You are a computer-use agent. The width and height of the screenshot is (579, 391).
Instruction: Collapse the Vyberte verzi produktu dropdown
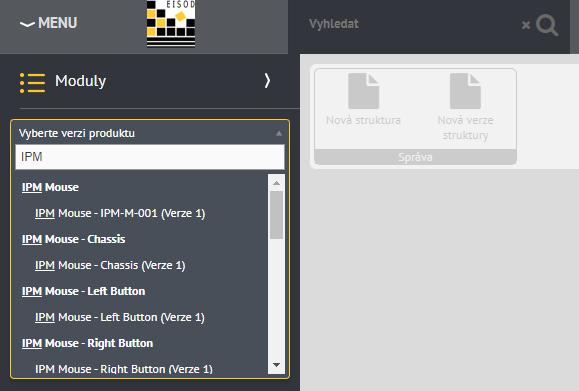pyautogui.click(x=279, y=133)
